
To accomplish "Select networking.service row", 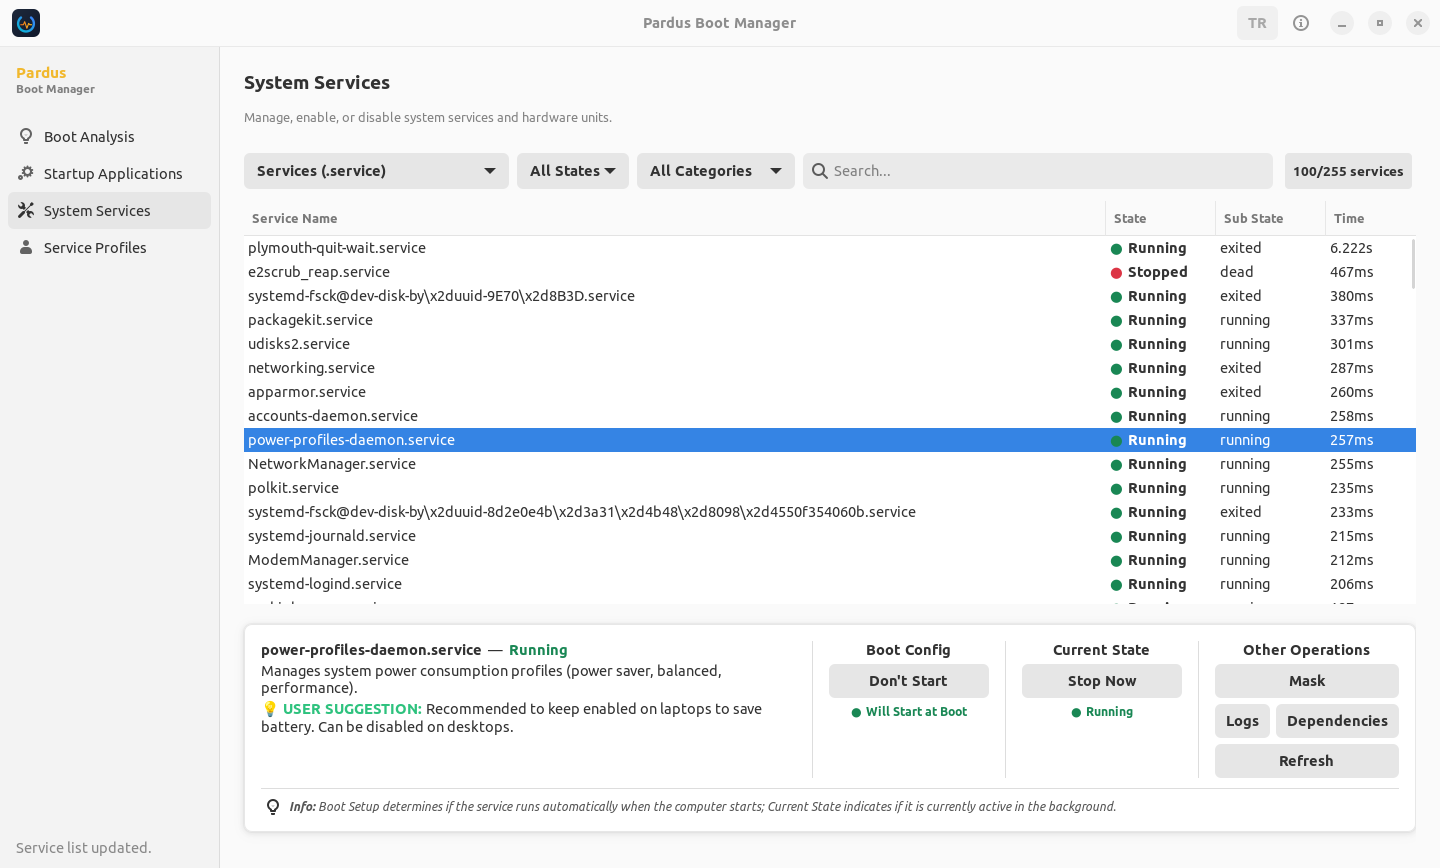I will point(830,368).
